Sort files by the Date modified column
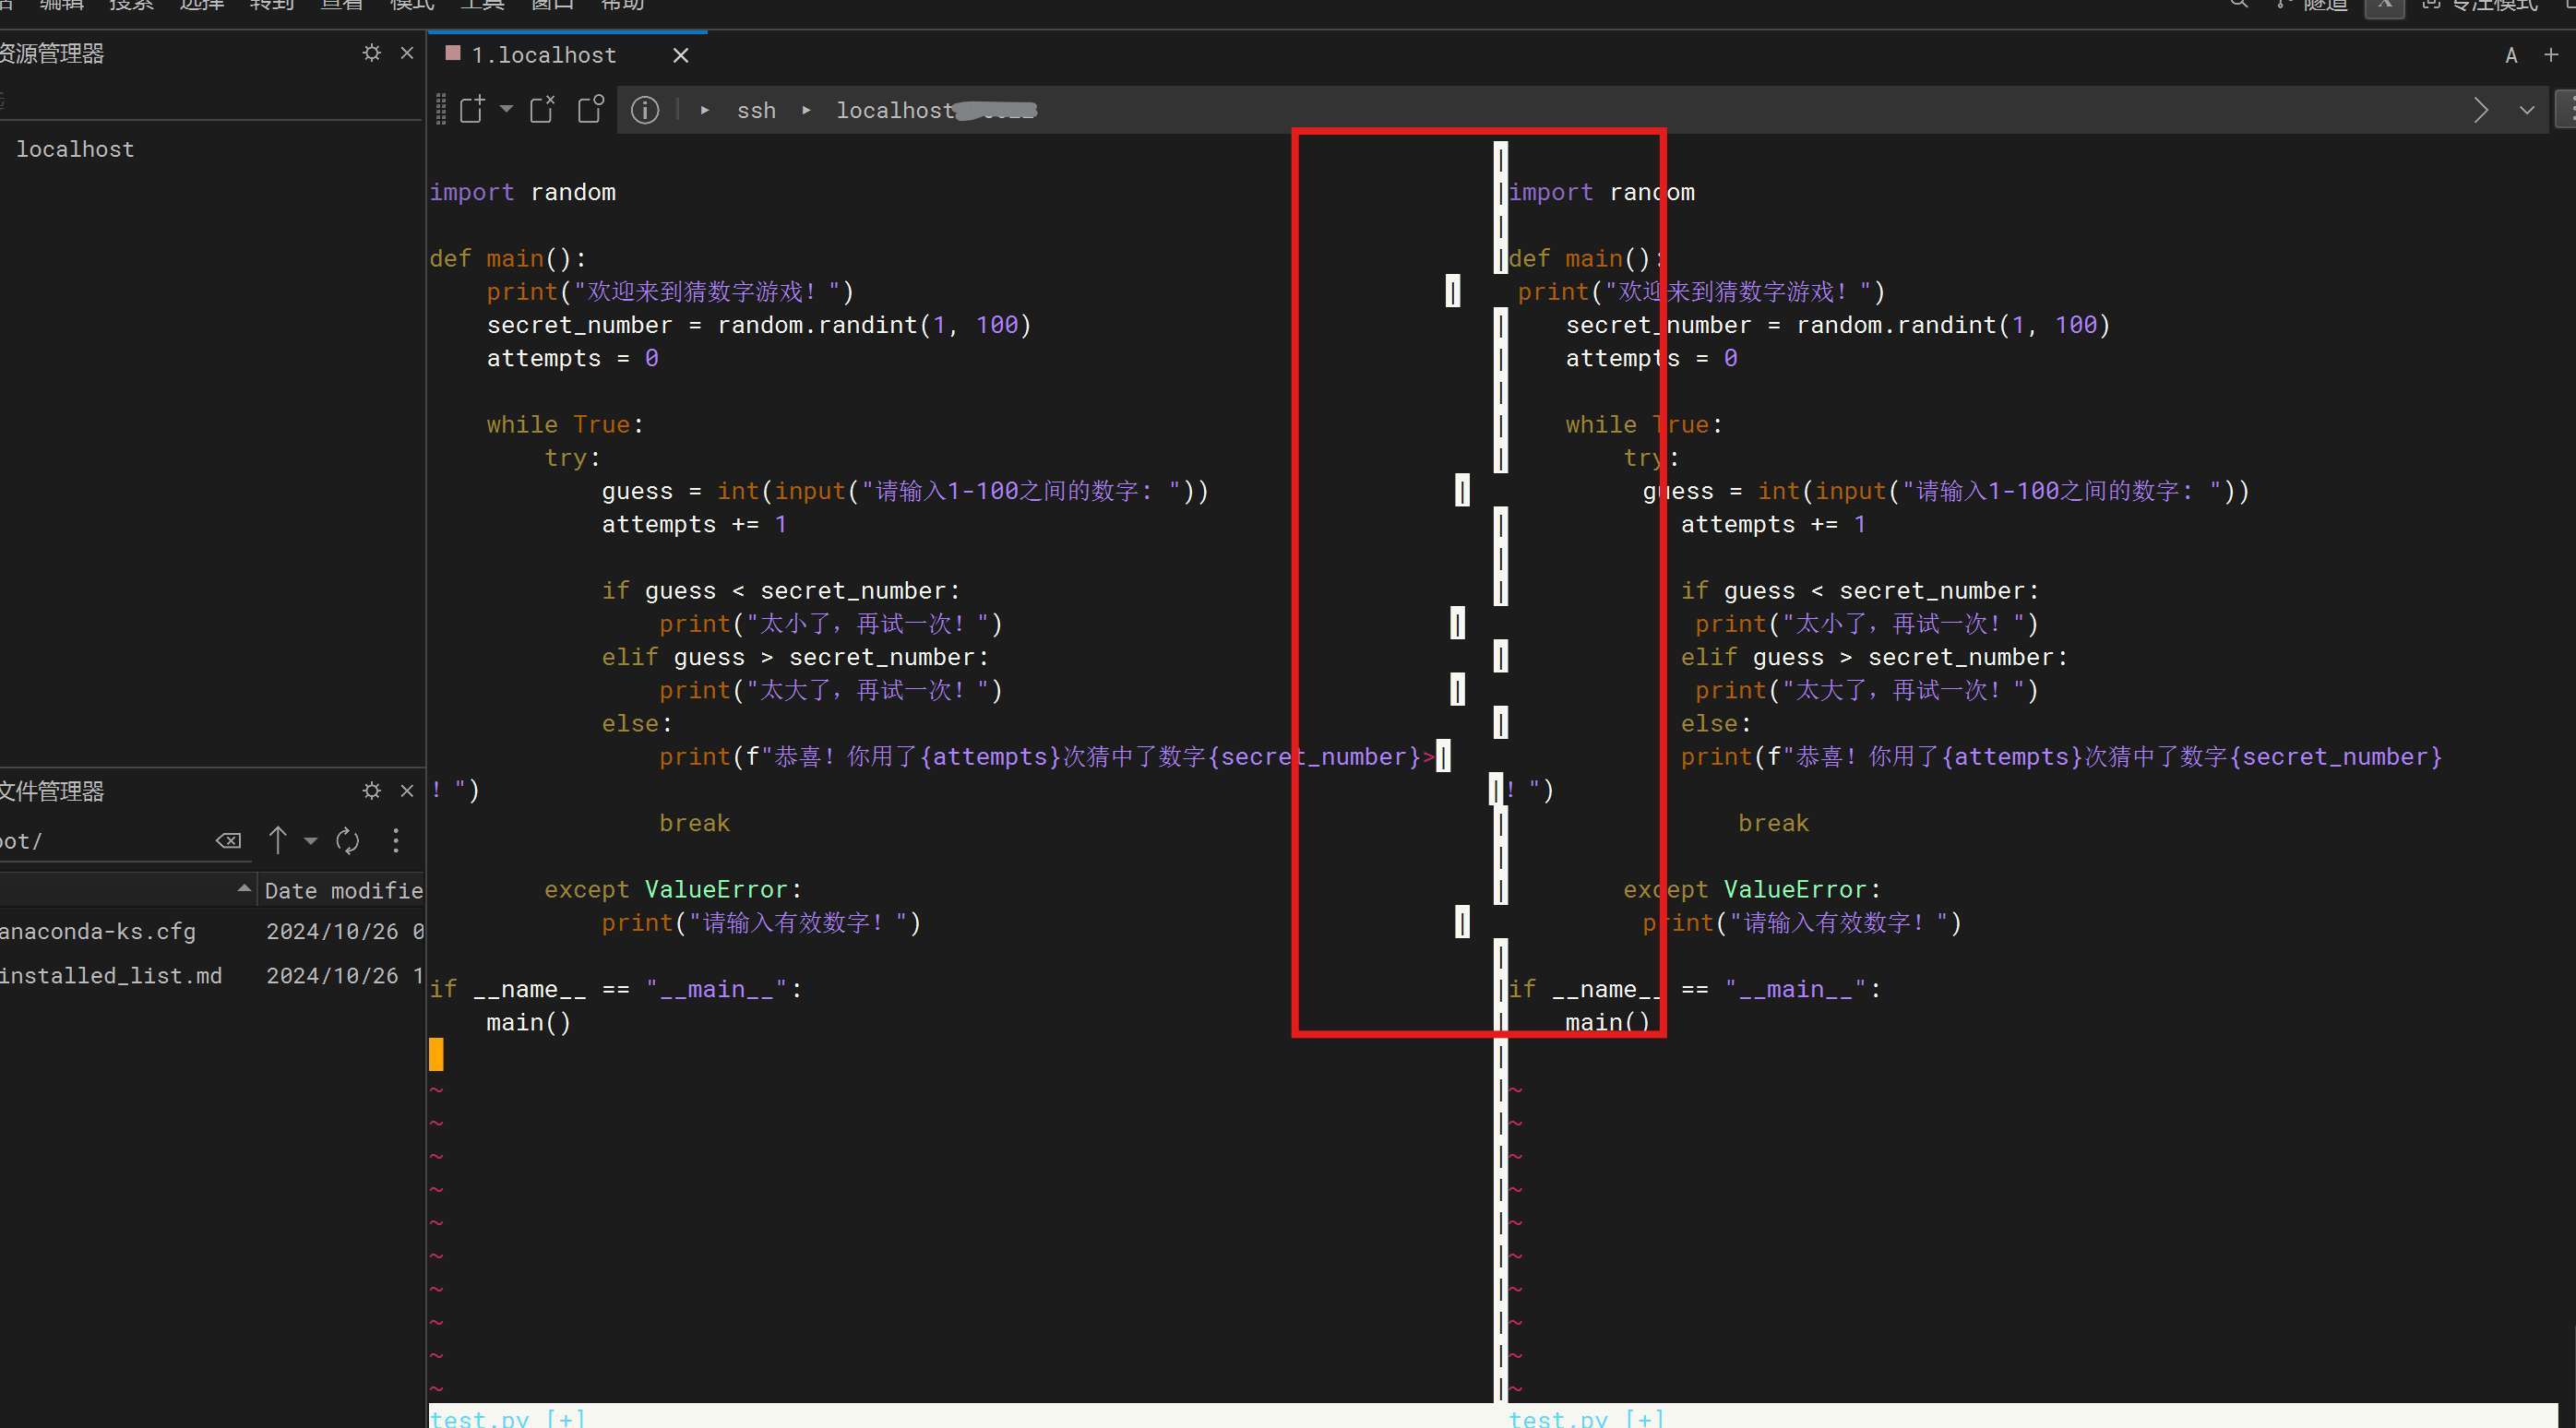The height and width of the screenshot is (1428, 2576). coord(343,890)
